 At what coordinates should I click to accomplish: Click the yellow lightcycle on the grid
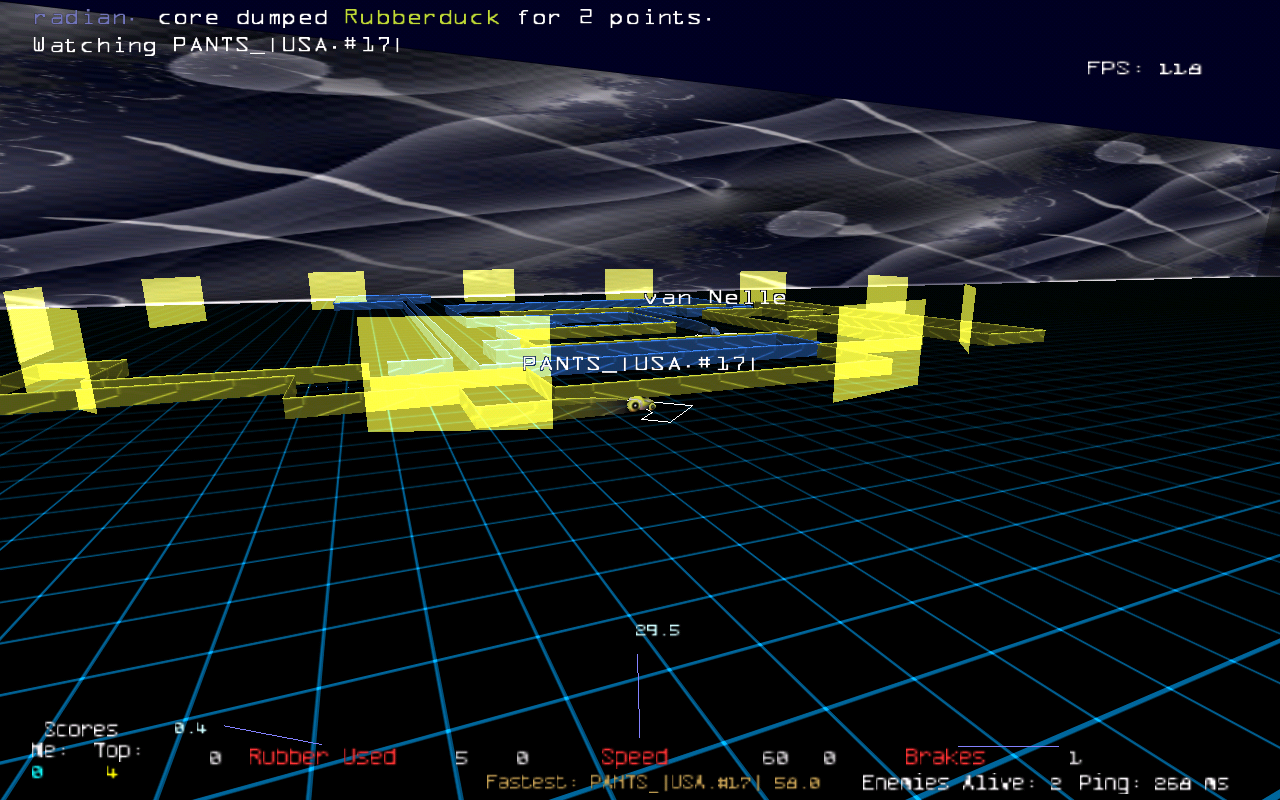pos(639,405)
